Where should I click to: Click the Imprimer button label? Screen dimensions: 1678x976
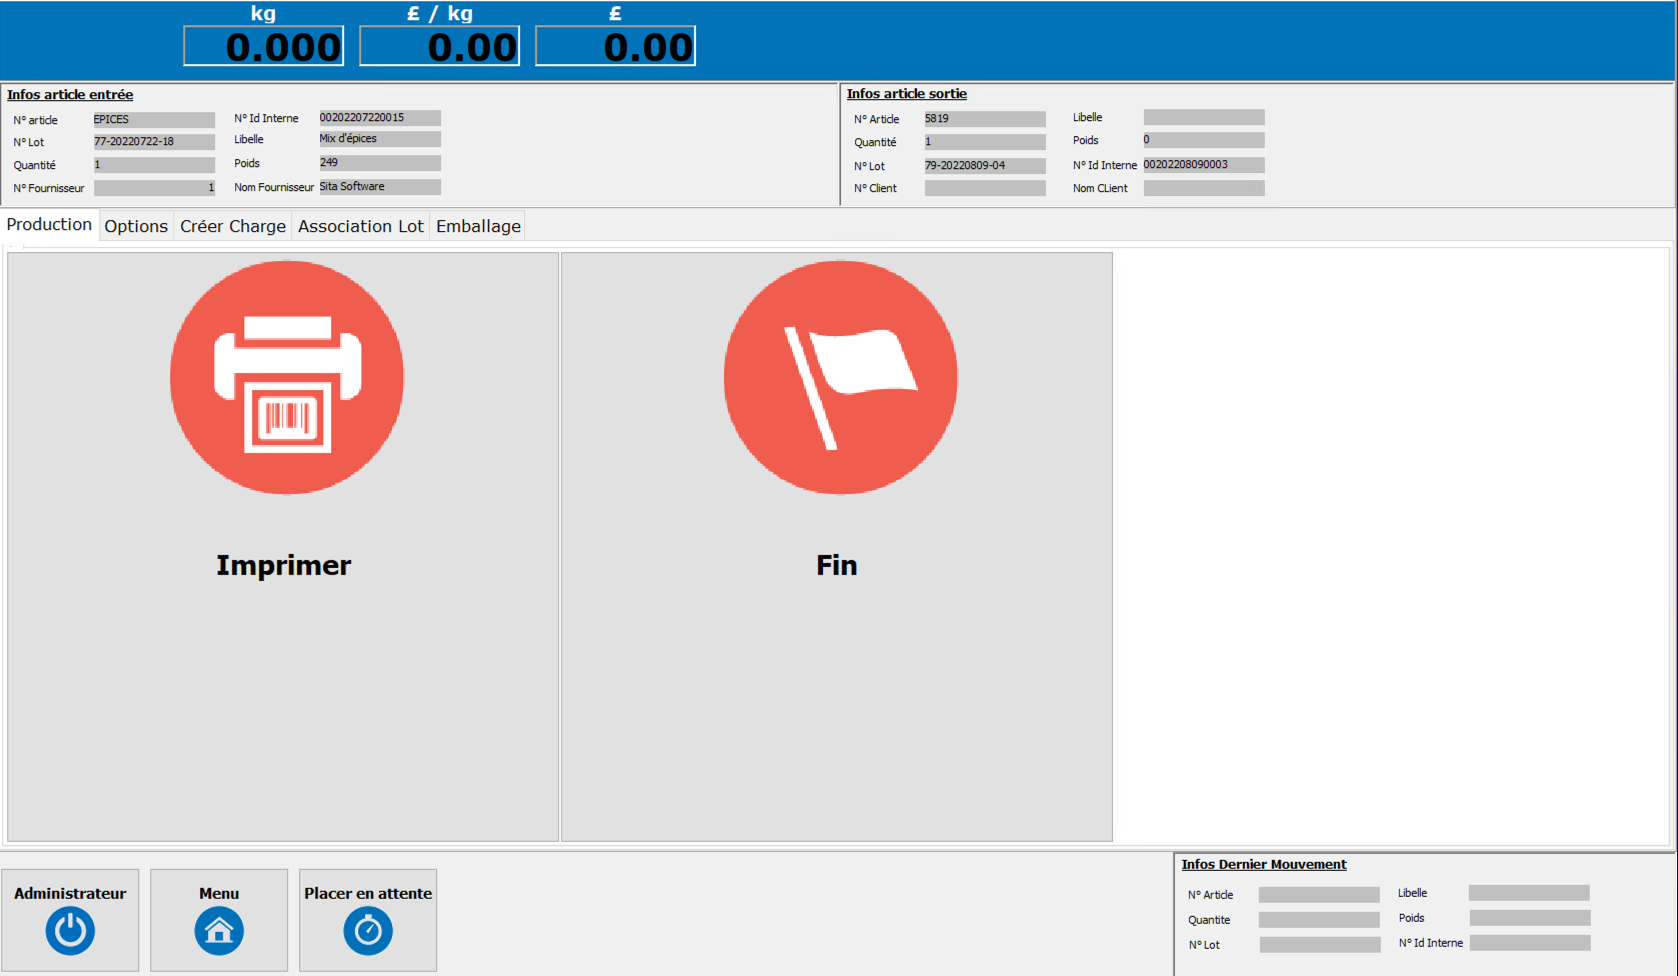pyautogui.click(x=284, y=565)
